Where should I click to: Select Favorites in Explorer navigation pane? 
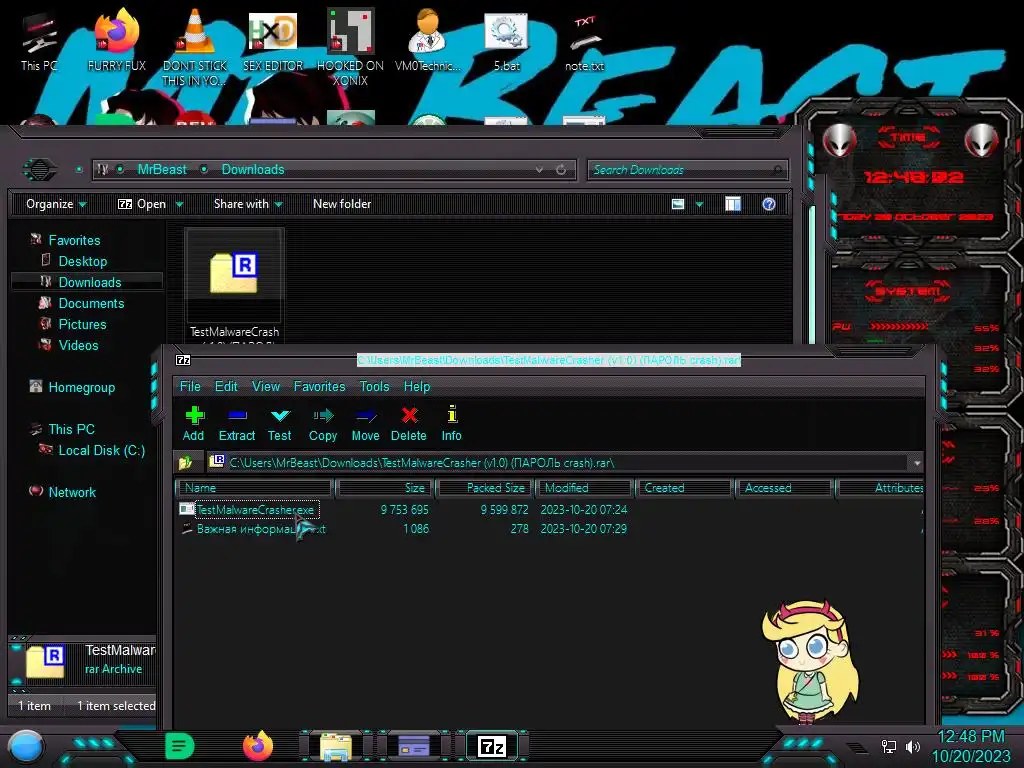(x=74, y=240)
